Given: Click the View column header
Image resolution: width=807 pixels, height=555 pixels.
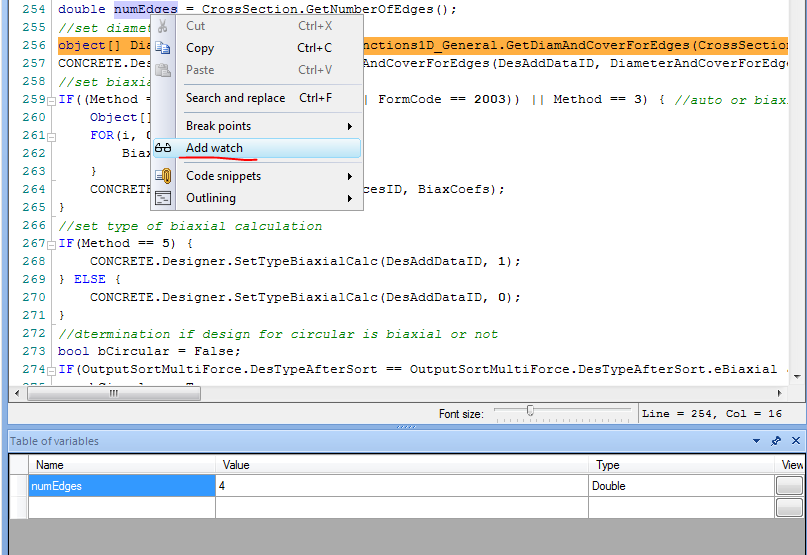Looking at the screenshot, I should (x=791, y=465).
